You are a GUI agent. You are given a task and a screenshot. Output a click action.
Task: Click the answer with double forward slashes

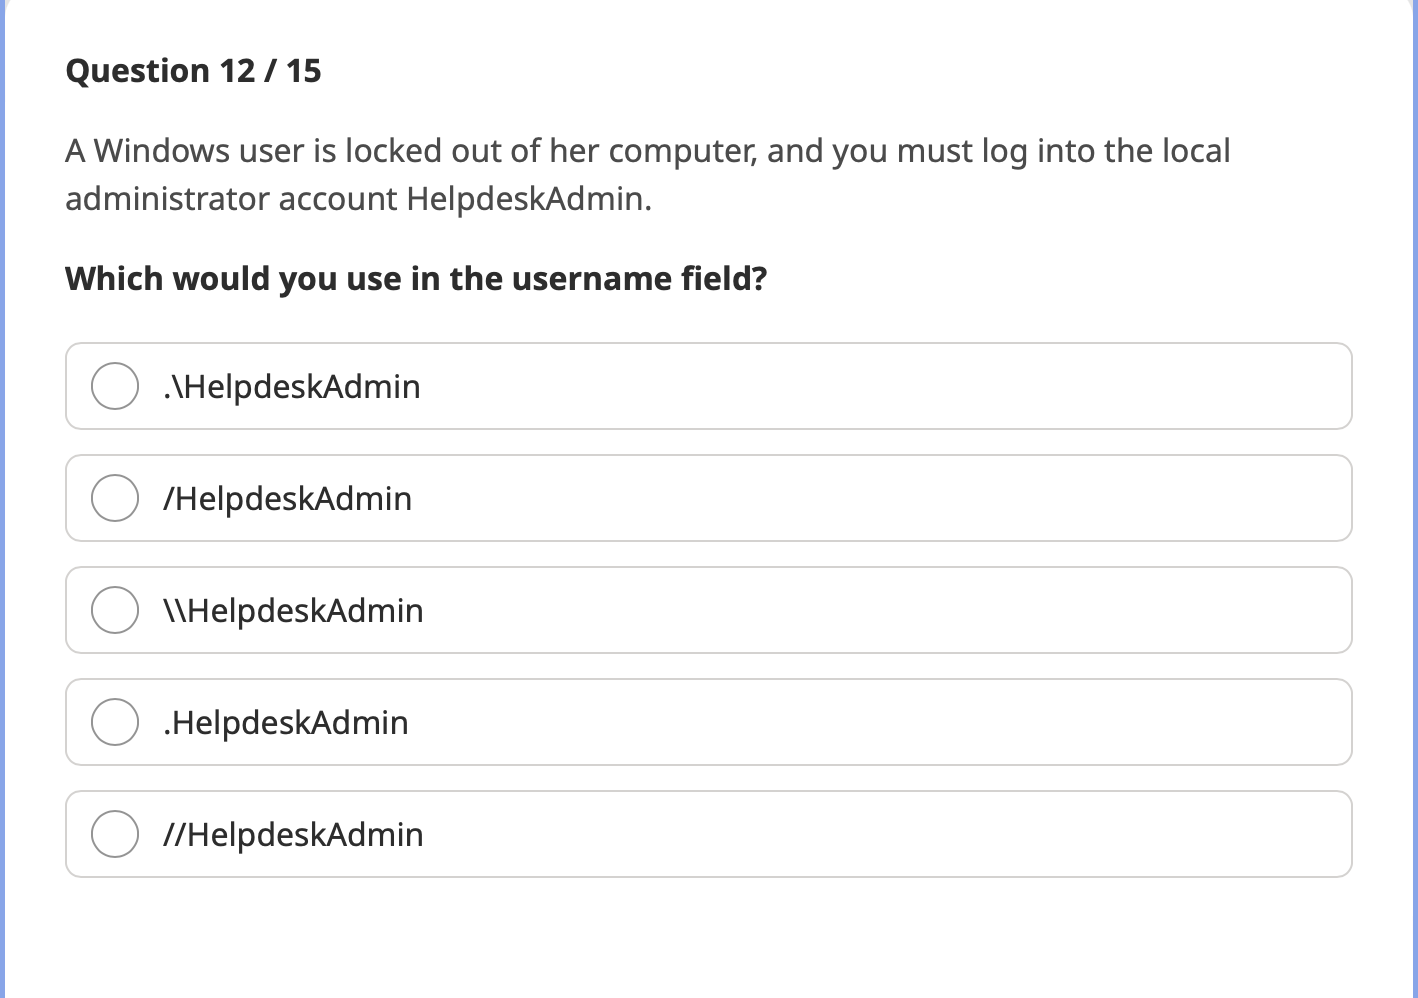point(708,834)
